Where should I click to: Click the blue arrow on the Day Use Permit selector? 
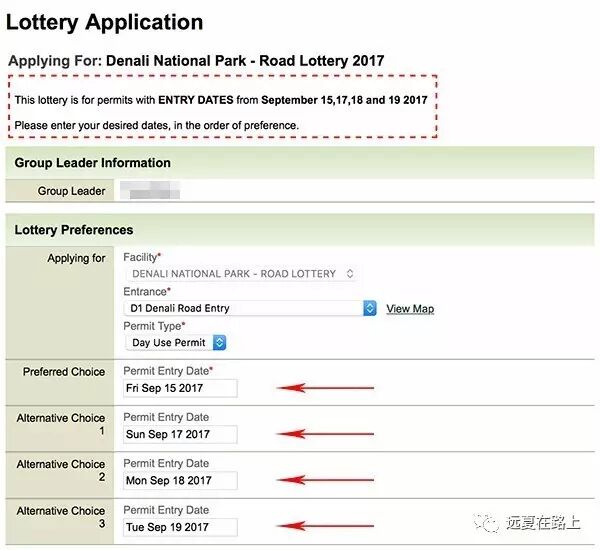click(219, 343)
